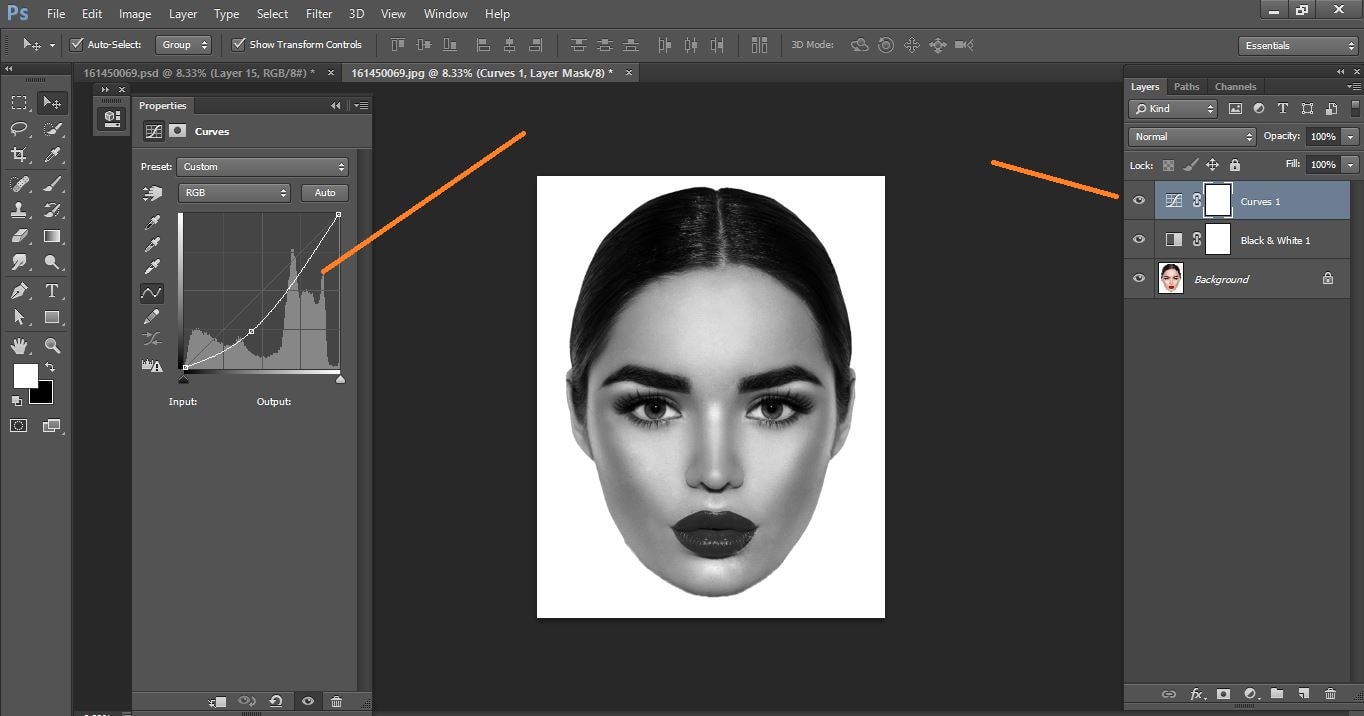
Task: Disable the Auto-Select checkbox
Action: click(x=77, y=44)
